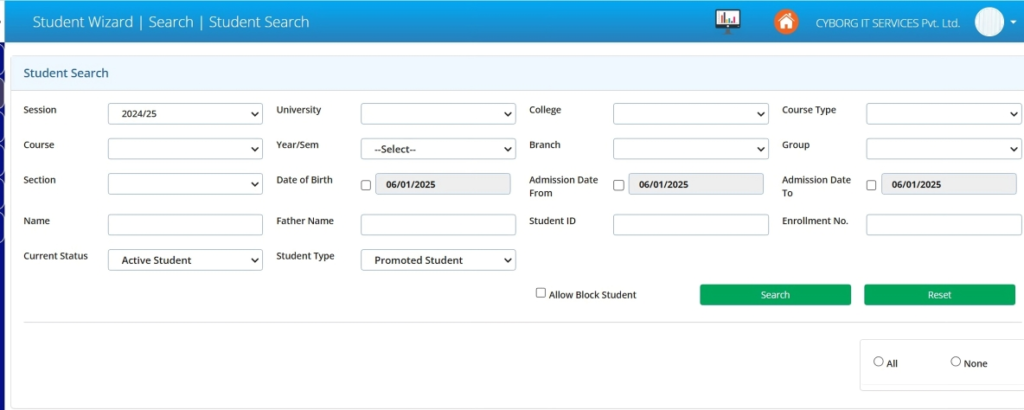Open the Student Type dropdown
Viewport: 1024px width, 410px height.
438,260
